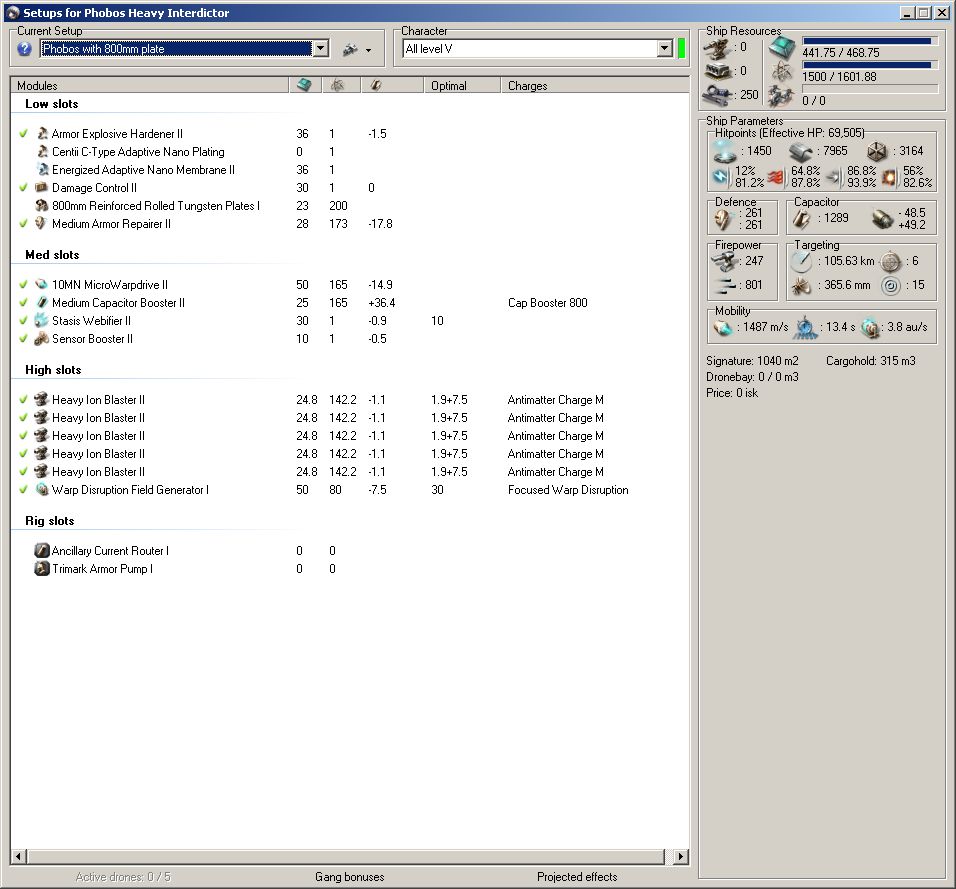Screen dimensions: 956x889
Task: Click the capacitor column header icon
Action: pos(376,85)
